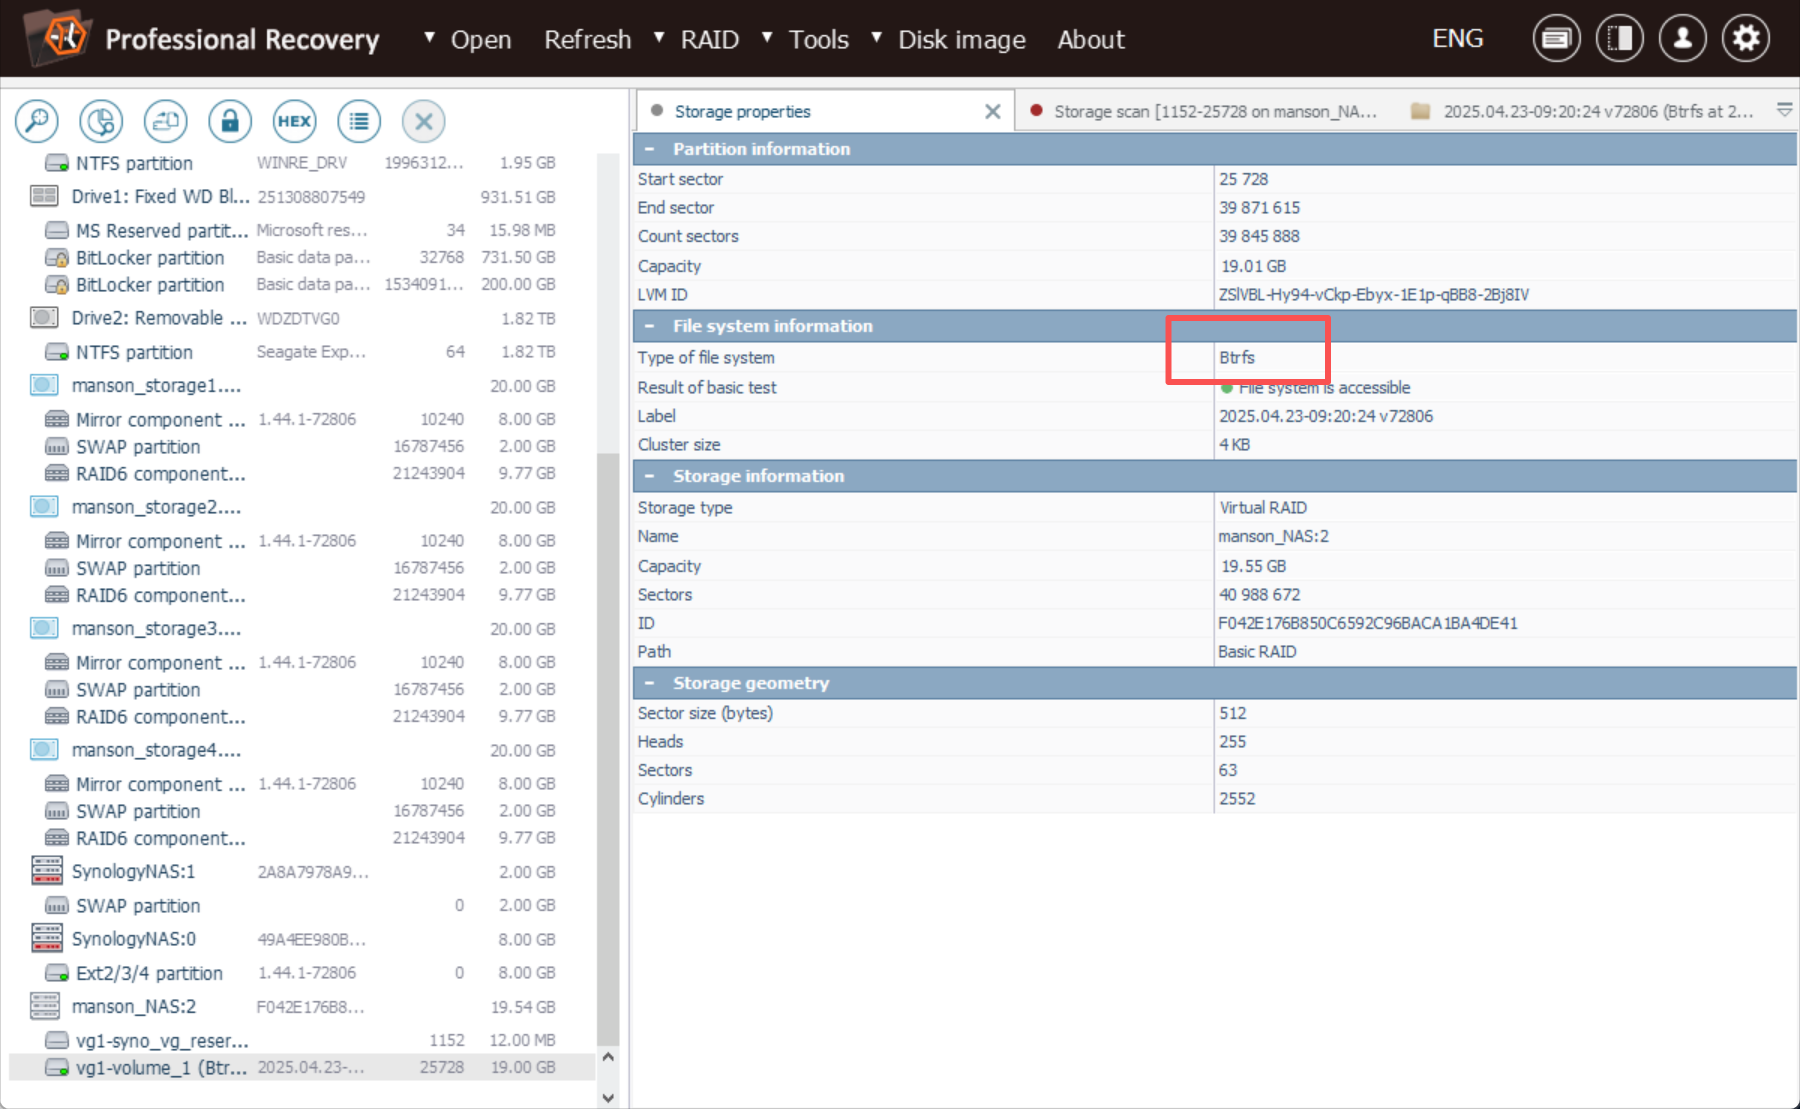The height and width of the screenshot is (1109, 1800).
Task: Collapse the Storage geometry section
Action: (x=650, y=683)
